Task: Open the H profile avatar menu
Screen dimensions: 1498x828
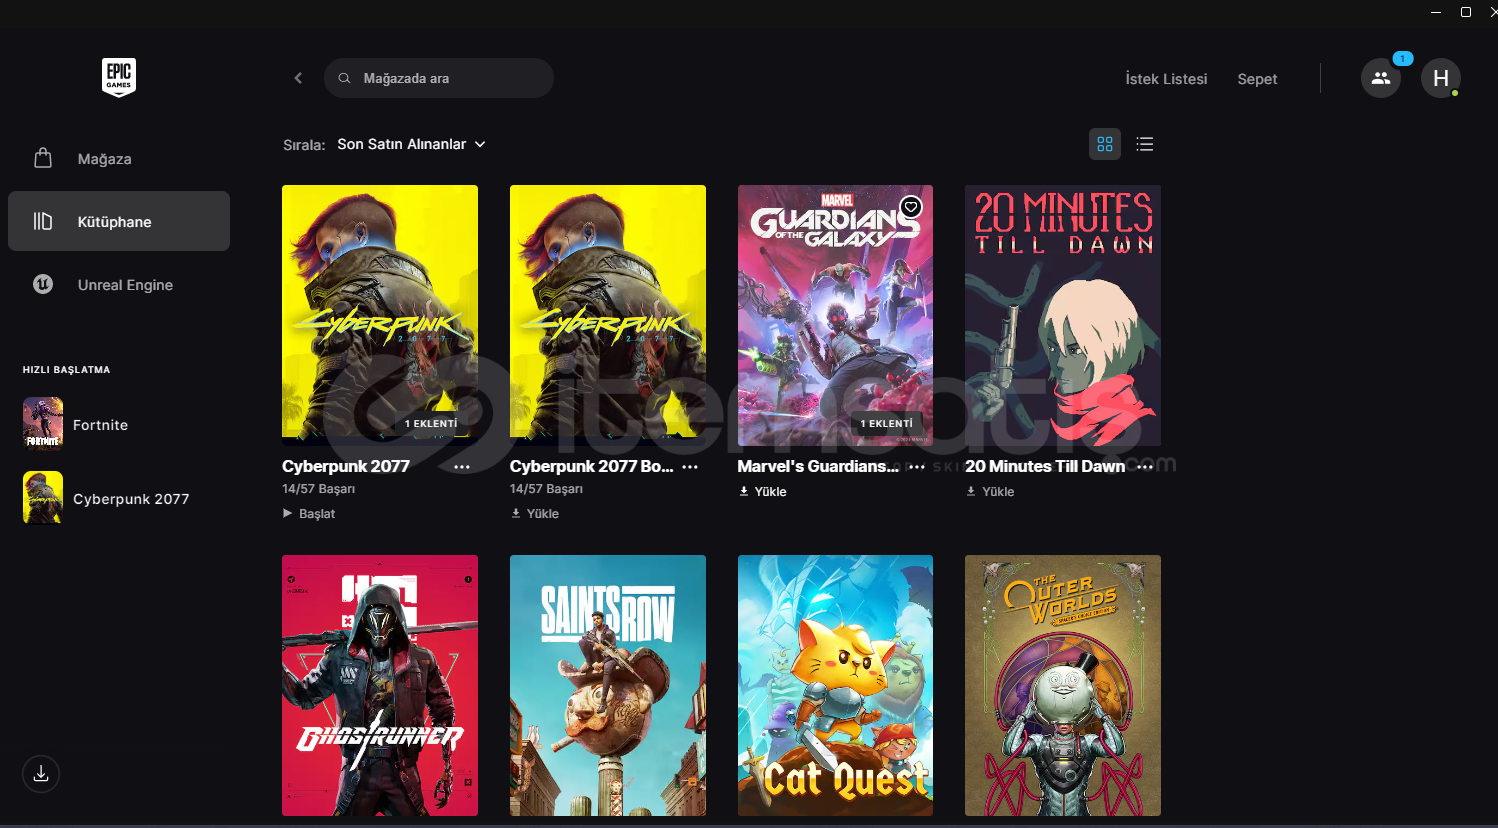Action: click(x=1440, y=78)
